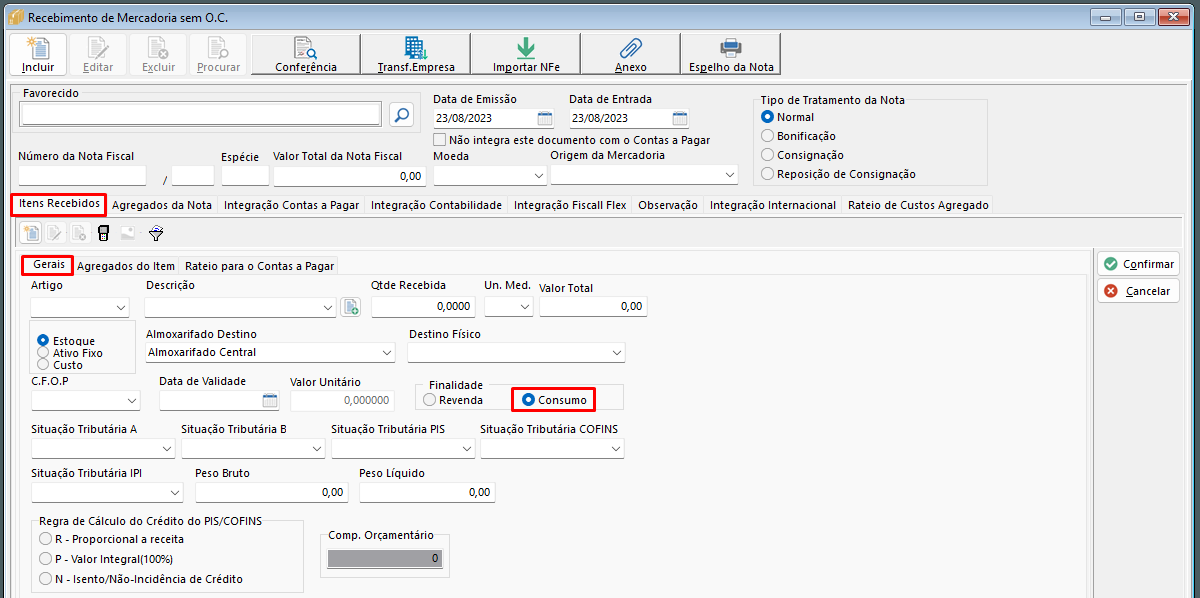
Task: Open the Integração Internacional tab
Action: [772, 205]
